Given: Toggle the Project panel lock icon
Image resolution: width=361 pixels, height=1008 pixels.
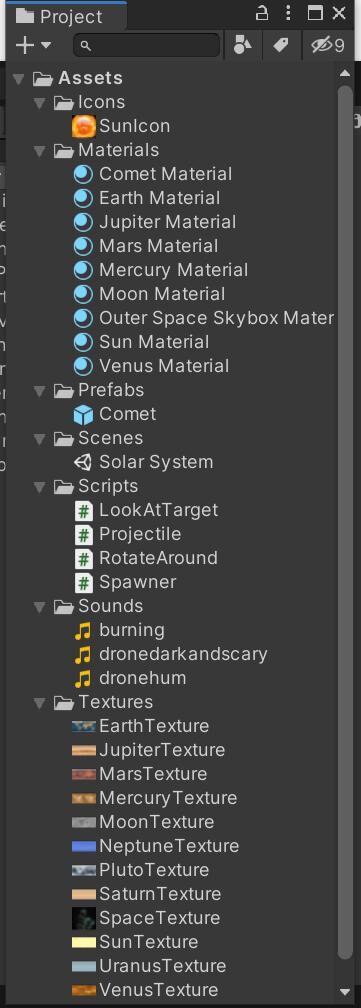Looking at the screenshot, I should pos(262,12).
